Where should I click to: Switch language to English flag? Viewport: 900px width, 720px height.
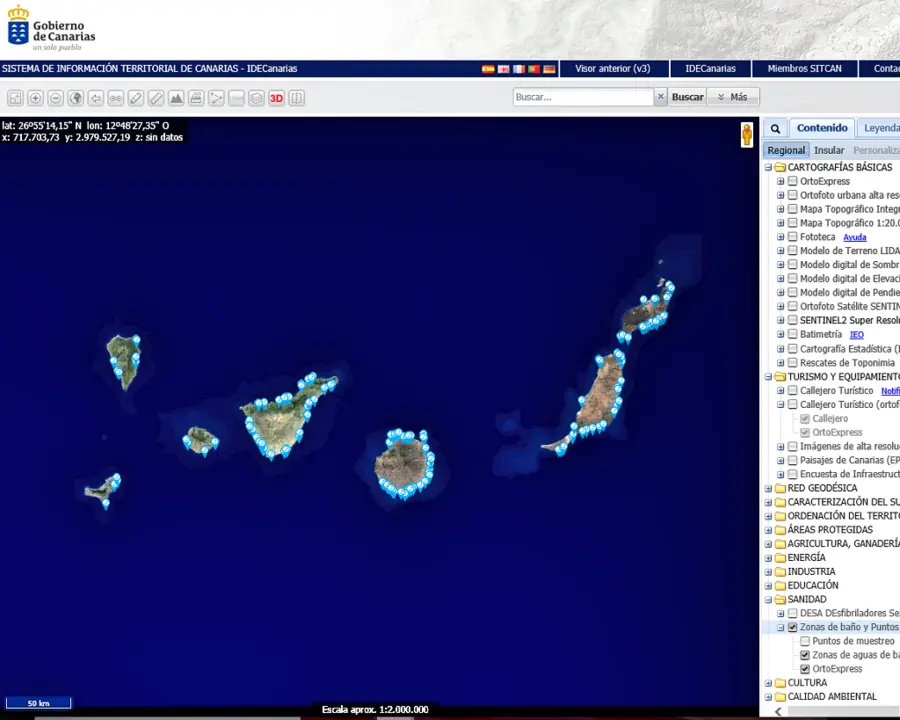pos(503,69)
